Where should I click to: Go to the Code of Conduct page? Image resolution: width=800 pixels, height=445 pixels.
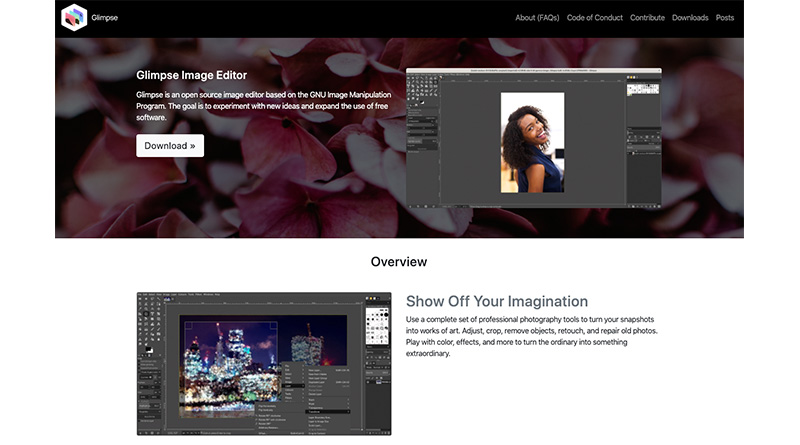tap(595, 18)
